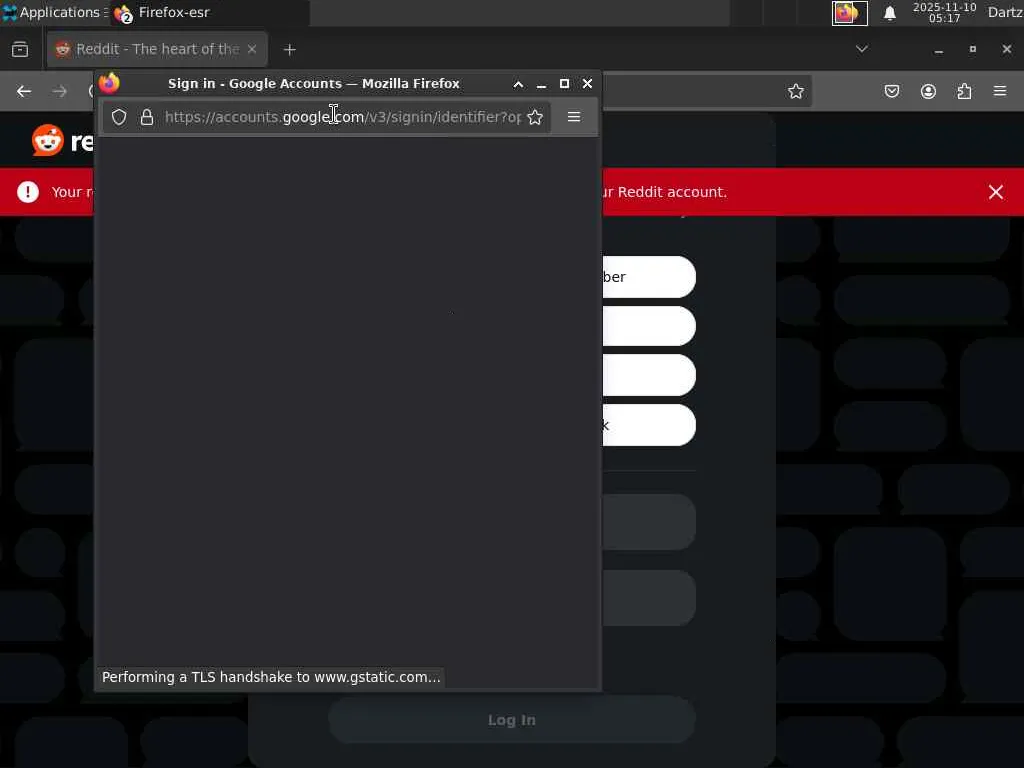Maximize the Google sign-in popup window
The image size is (1024, 768).
pyautogui.click(x=564, y=84)
